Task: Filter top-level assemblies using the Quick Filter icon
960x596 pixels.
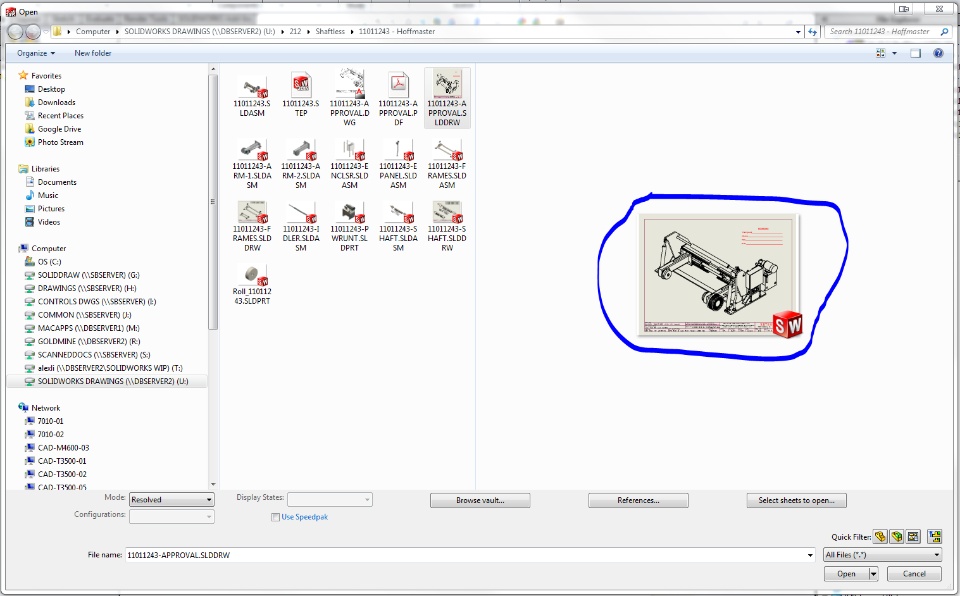Action: (934, 537)
